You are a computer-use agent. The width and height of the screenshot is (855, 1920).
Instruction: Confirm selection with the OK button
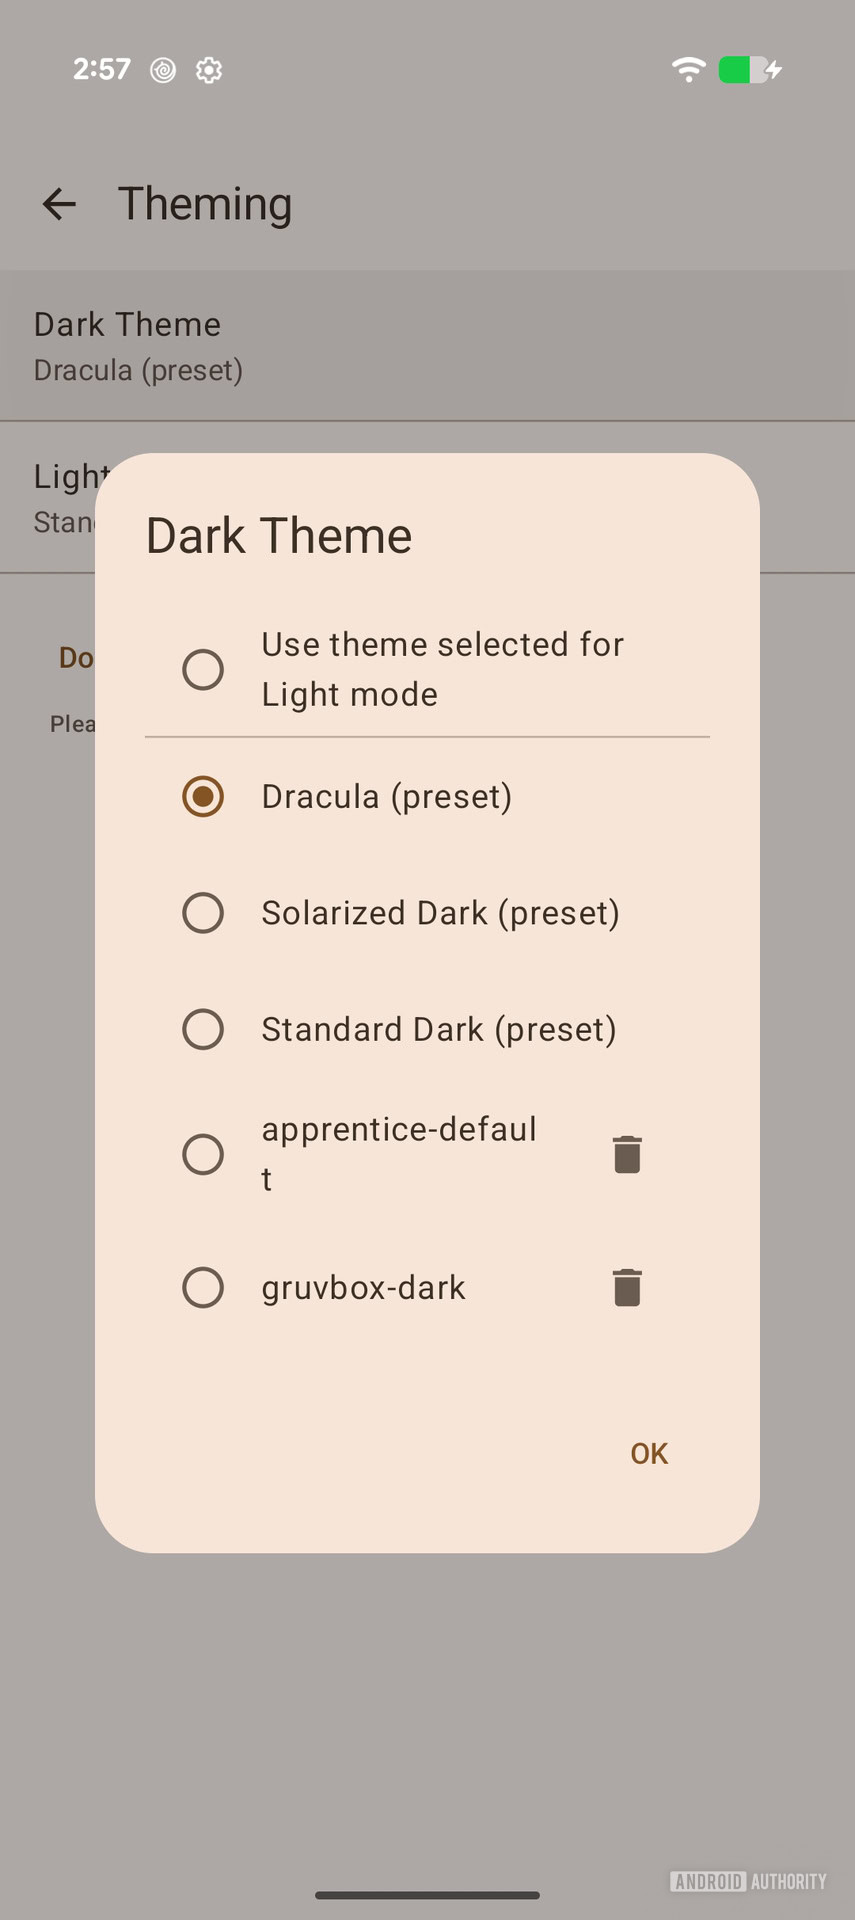click(x=648, y=1453)
